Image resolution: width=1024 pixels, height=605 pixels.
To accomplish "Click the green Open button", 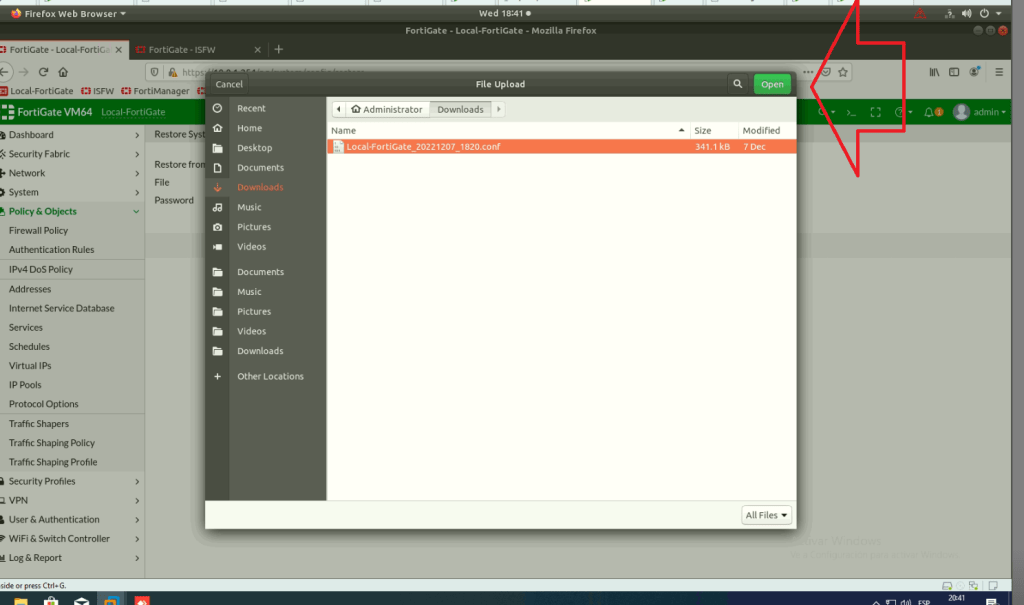I will click(x=772, y=85).
